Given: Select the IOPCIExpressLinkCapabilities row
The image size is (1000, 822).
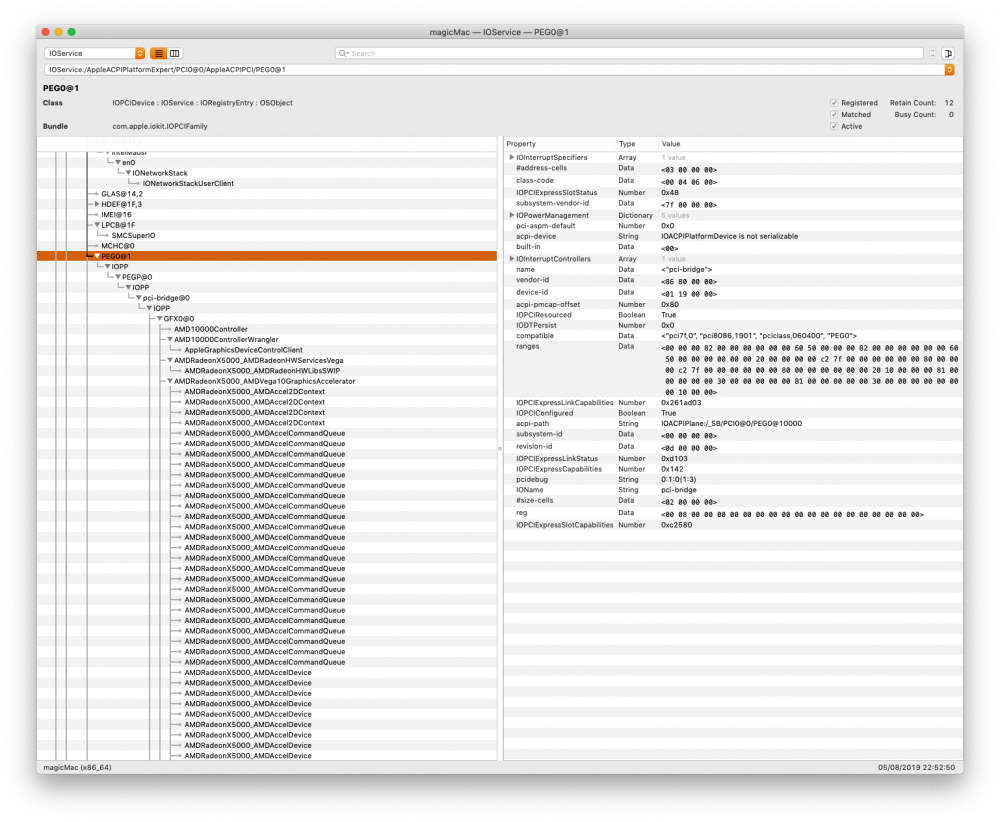Looking at the screenshot, I should pyautogui.click(x=733, y=403).
